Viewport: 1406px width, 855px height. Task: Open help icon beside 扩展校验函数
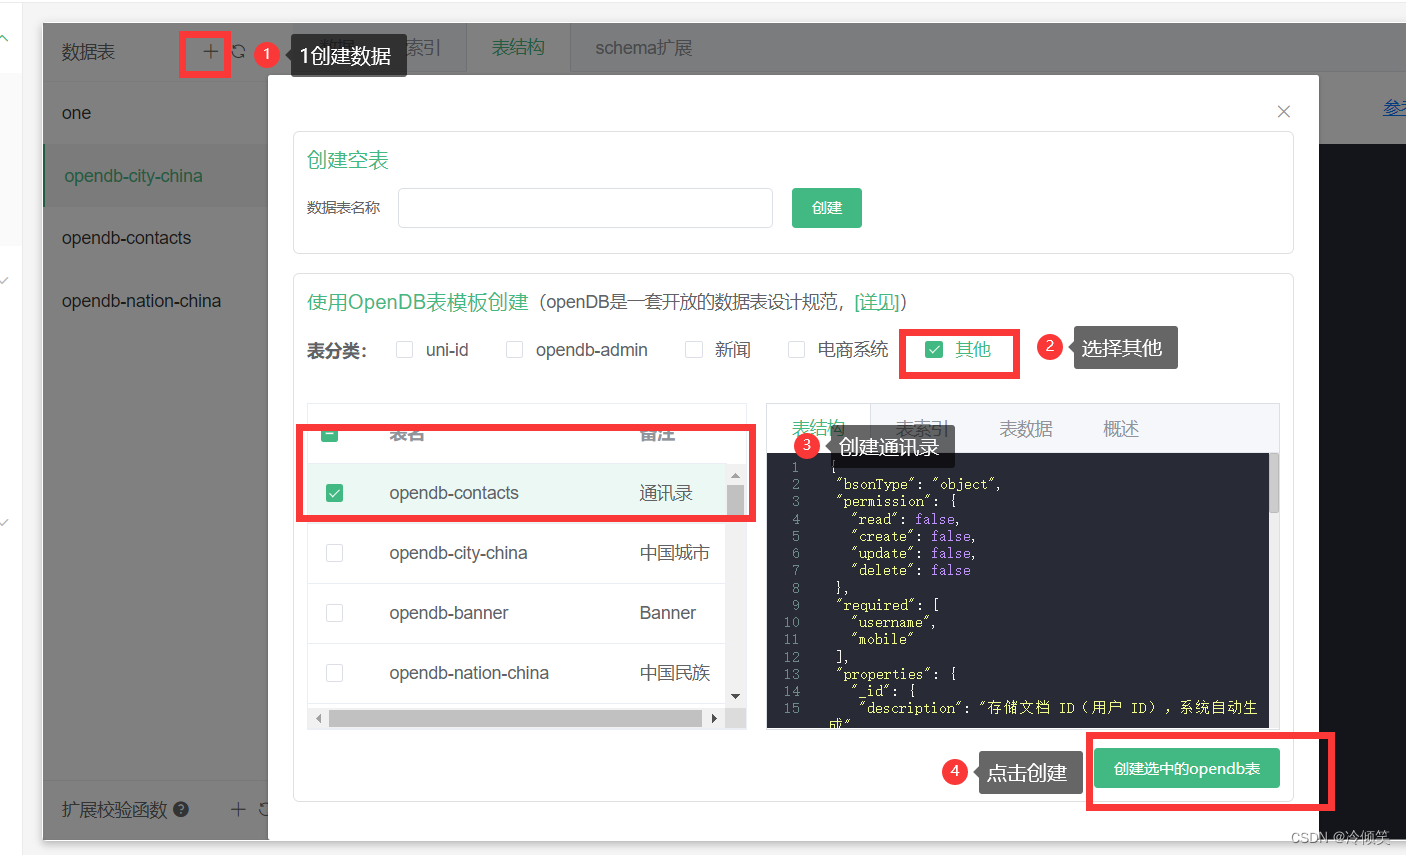(x=181, y=809)
